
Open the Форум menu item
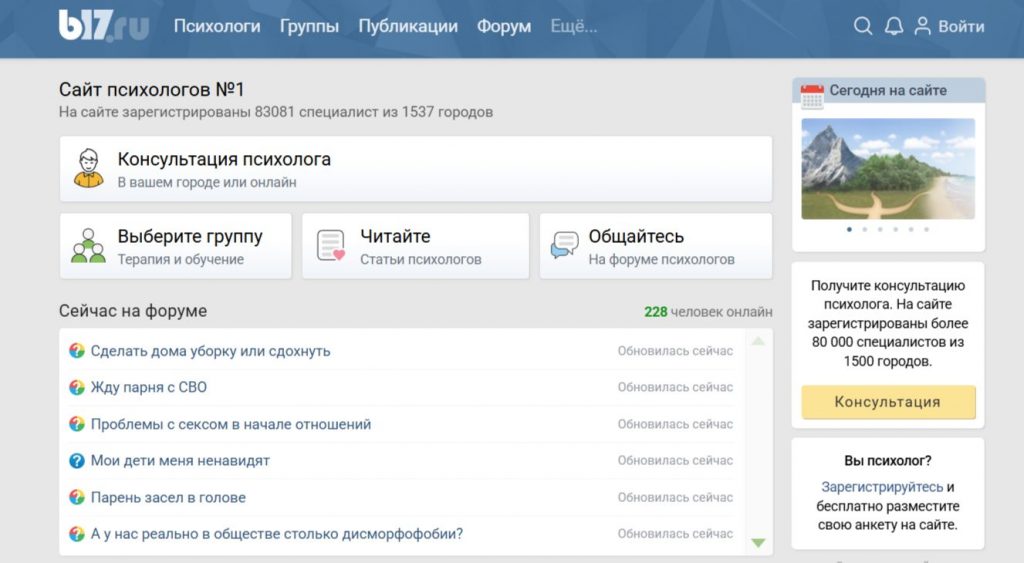[x=504, y=26]
